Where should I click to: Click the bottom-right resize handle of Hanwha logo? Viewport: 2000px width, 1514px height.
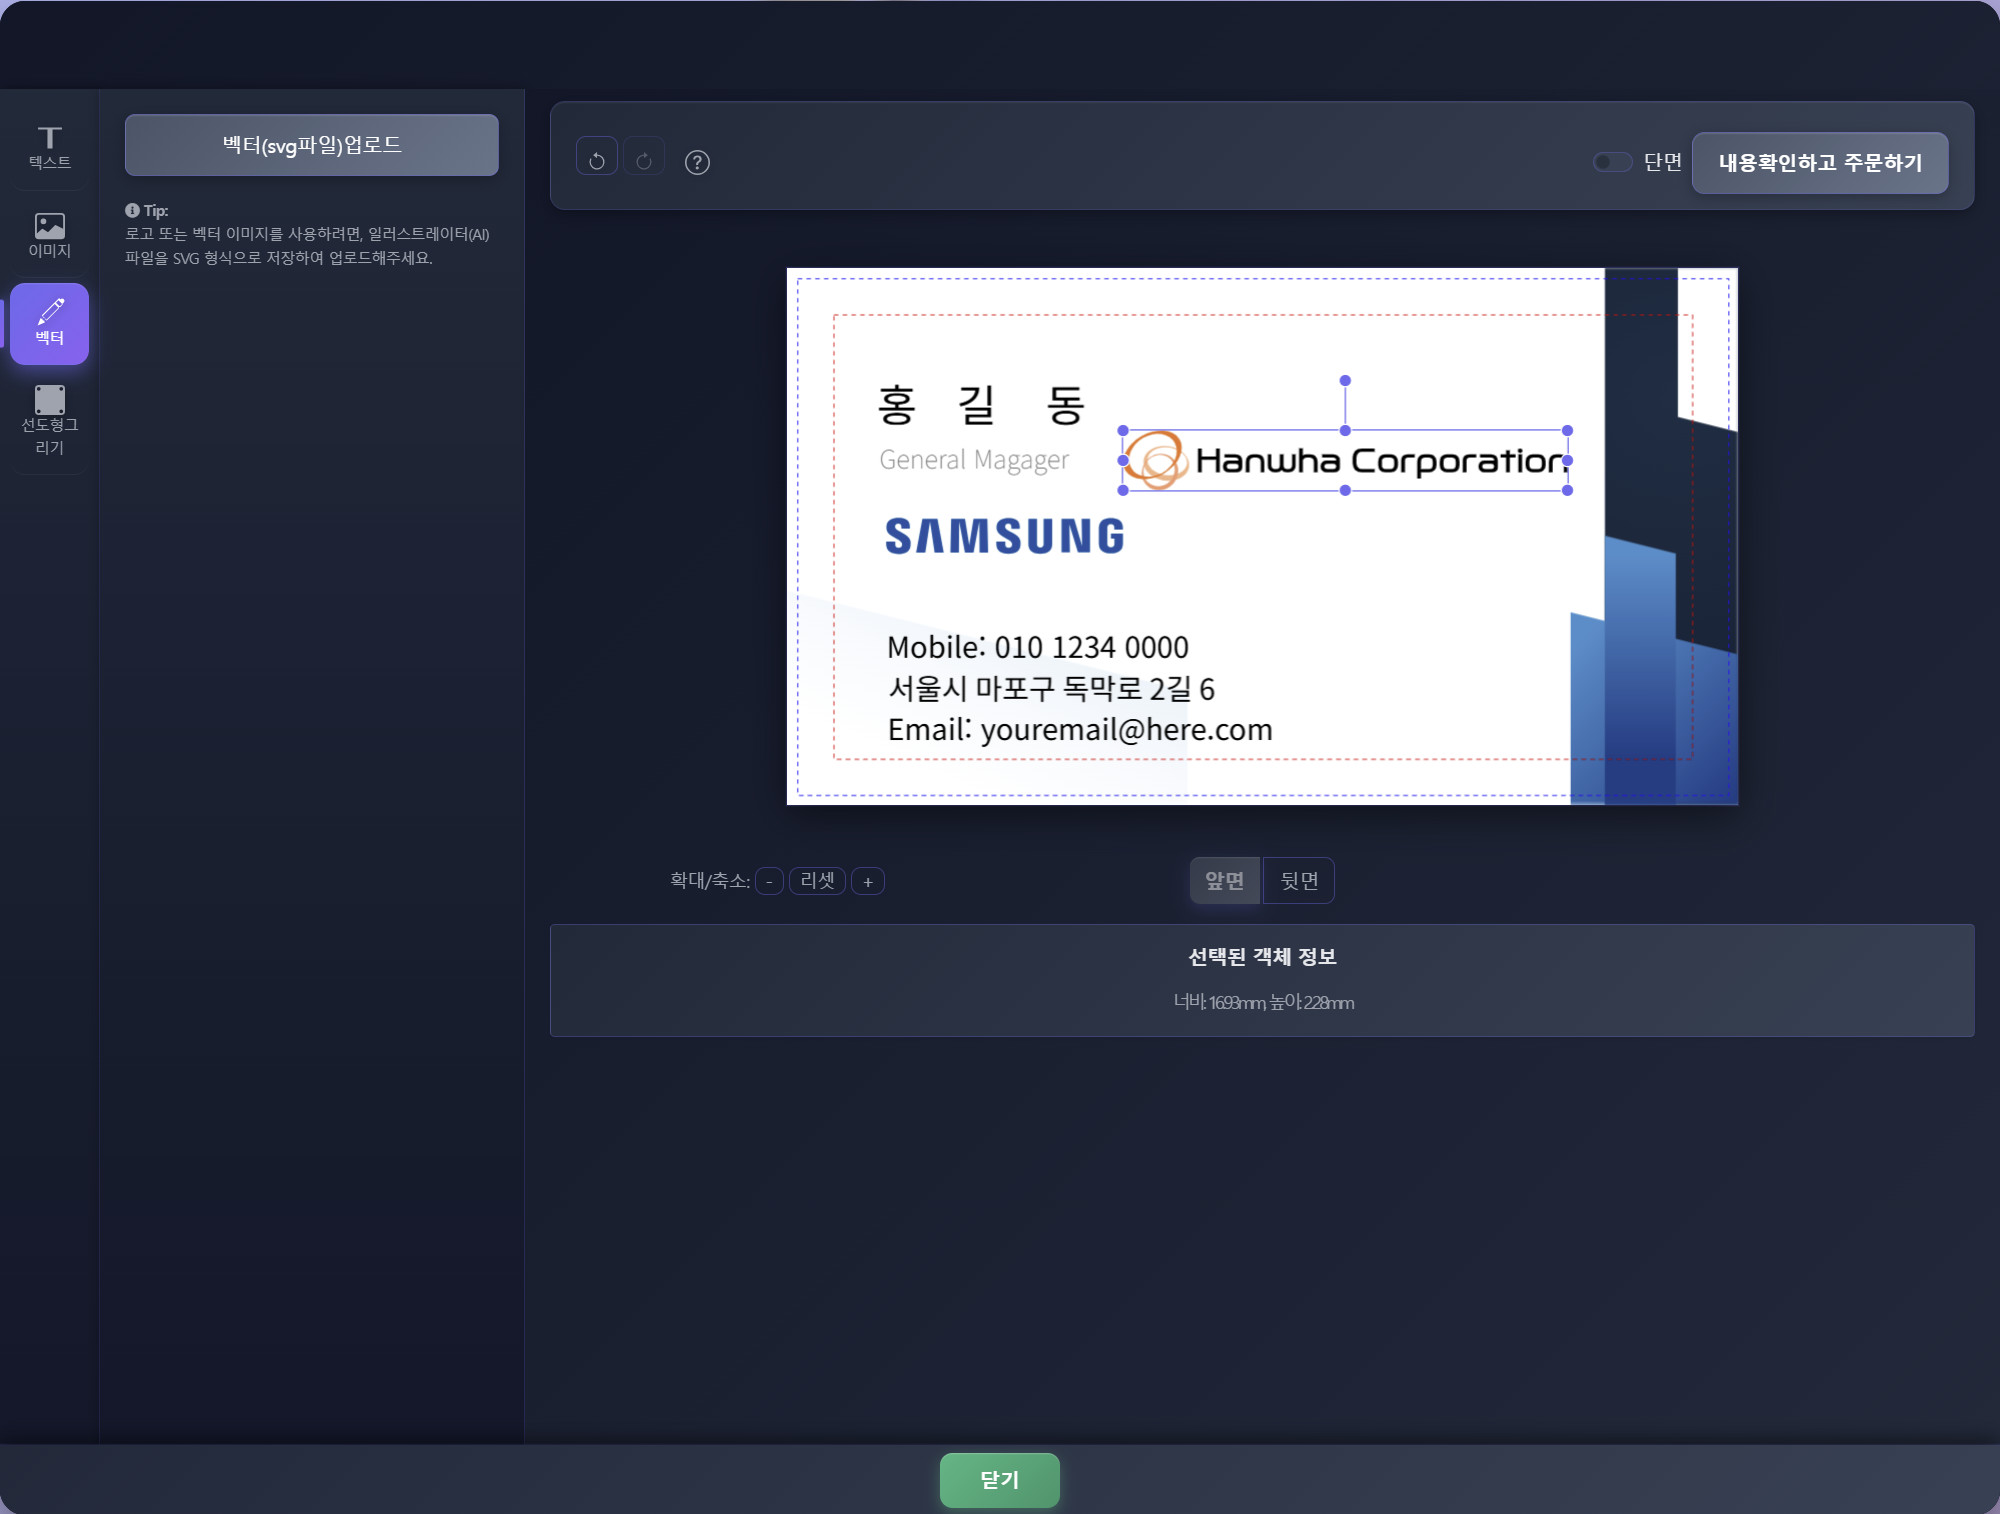(1567, 490)
